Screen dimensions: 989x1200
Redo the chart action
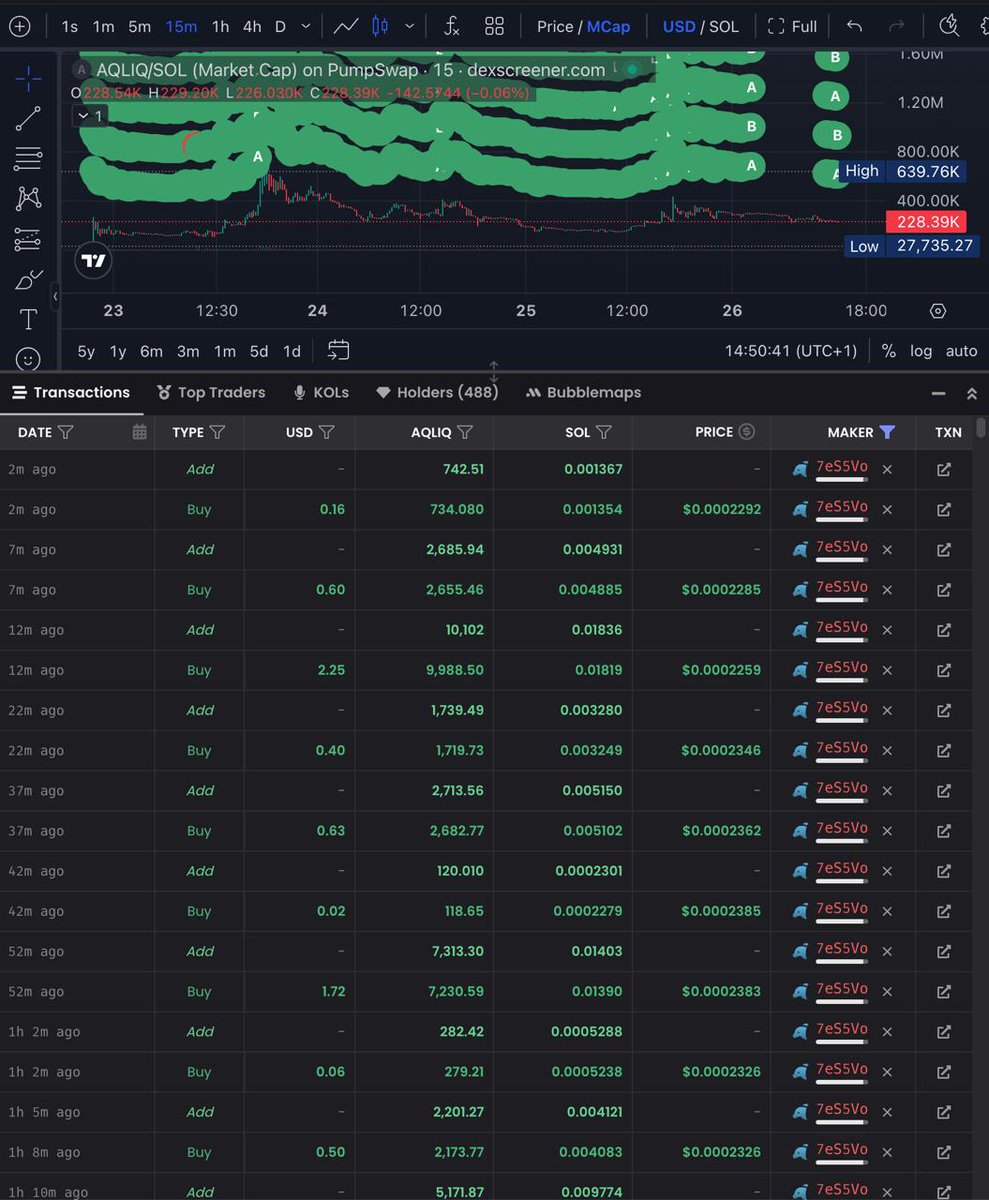(897, 27)
